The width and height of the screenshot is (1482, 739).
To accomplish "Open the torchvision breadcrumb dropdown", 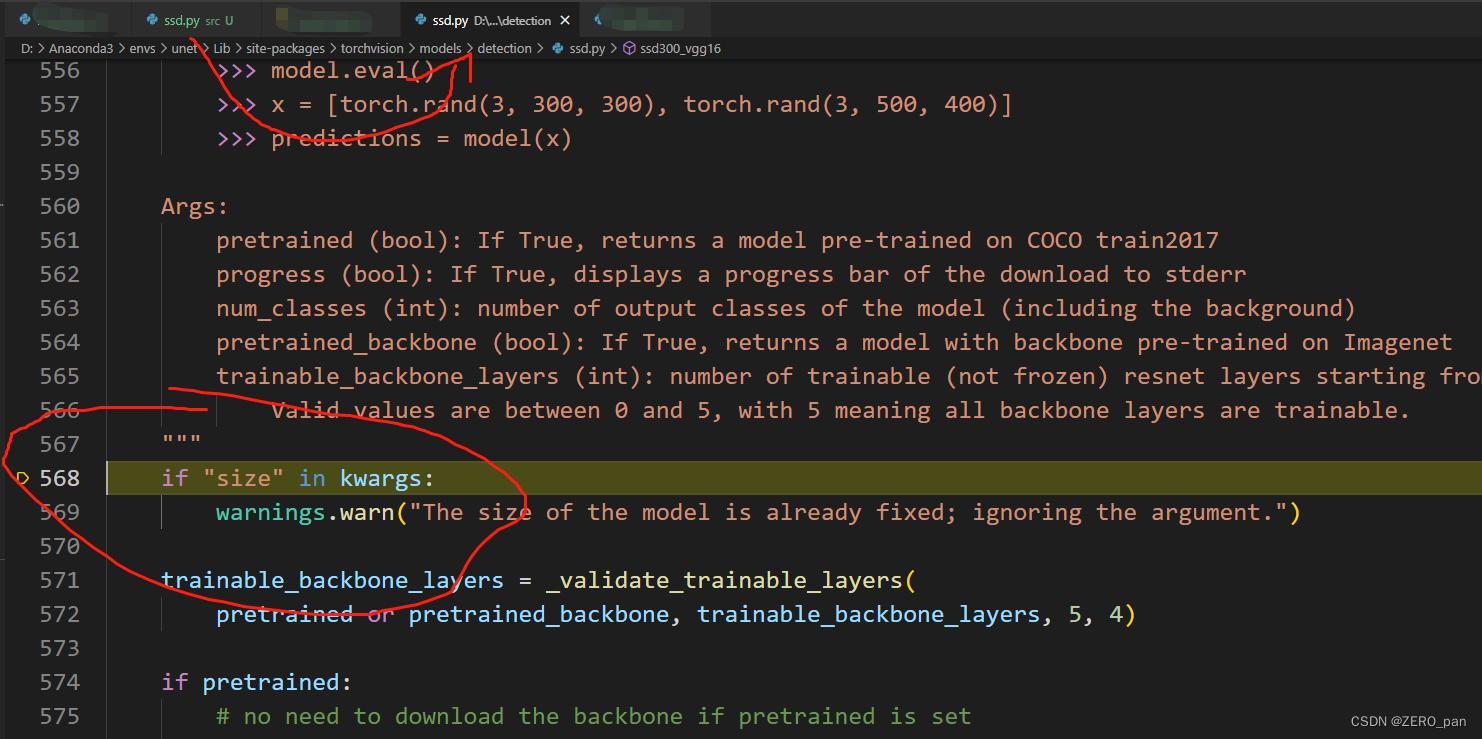I will coord(372,48).
